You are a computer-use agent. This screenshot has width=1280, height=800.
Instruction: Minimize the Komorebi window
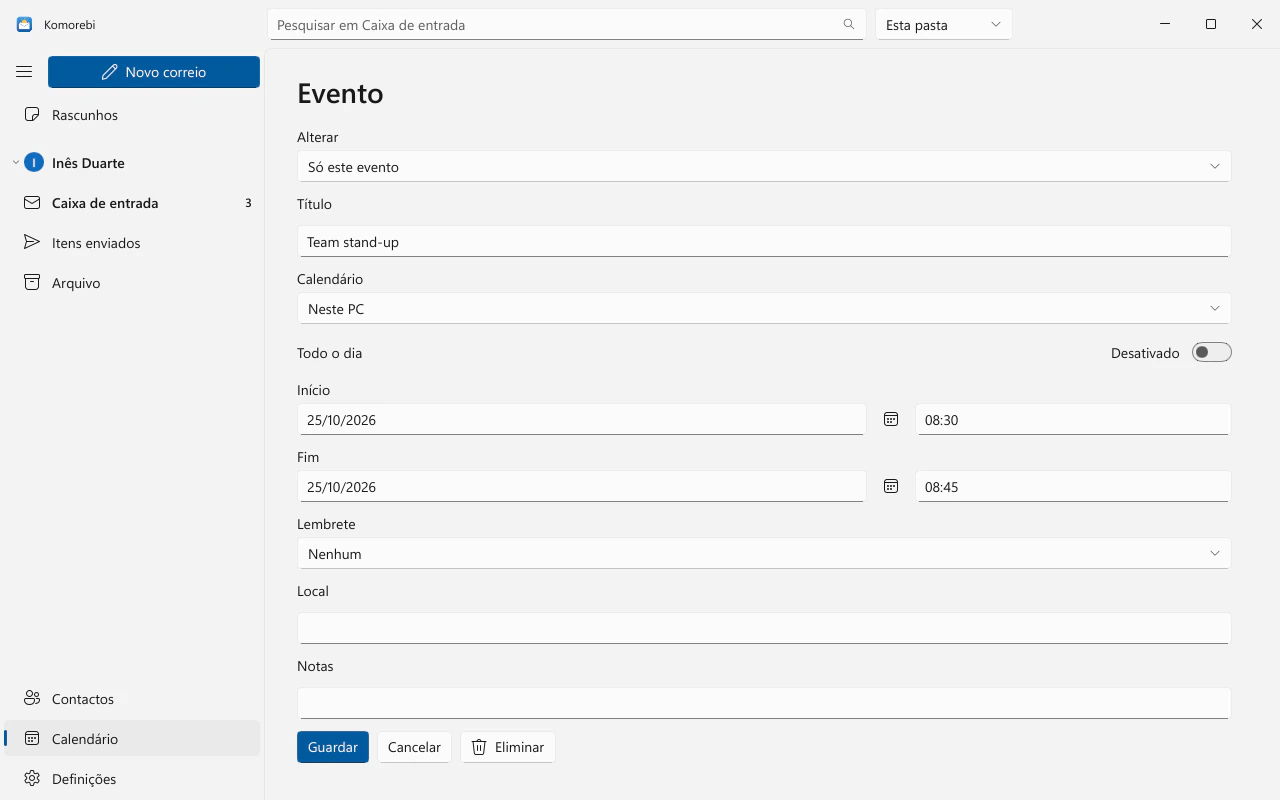click(x=1165, y=25)
